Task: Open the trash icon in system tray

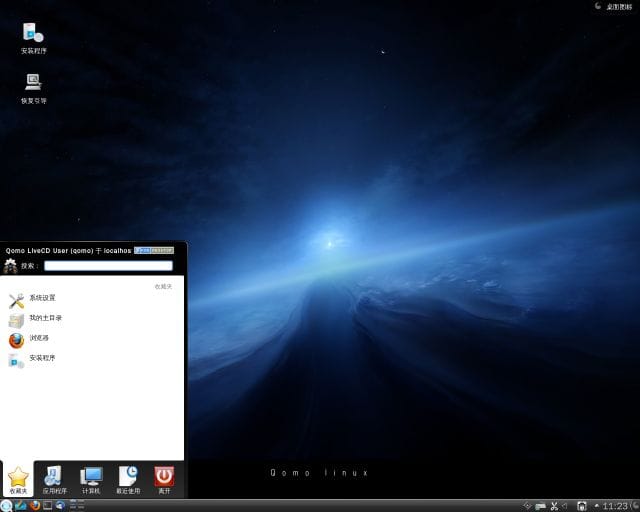Action: [582, 505]
